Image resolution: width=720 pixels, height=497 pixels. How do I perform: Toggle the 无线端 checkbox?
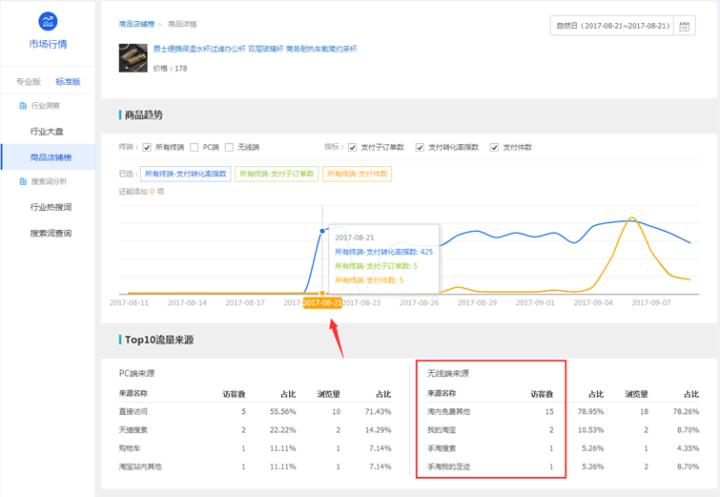[229, 147]
